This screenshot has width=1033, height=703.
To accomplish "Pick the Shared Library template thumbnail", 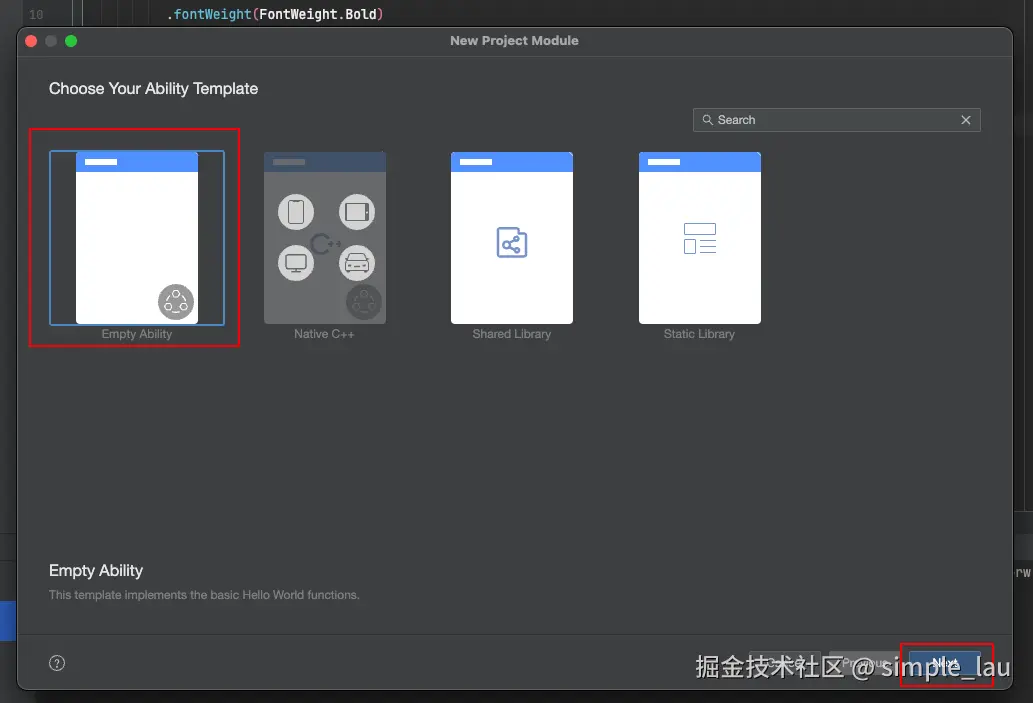I will 512,238.
